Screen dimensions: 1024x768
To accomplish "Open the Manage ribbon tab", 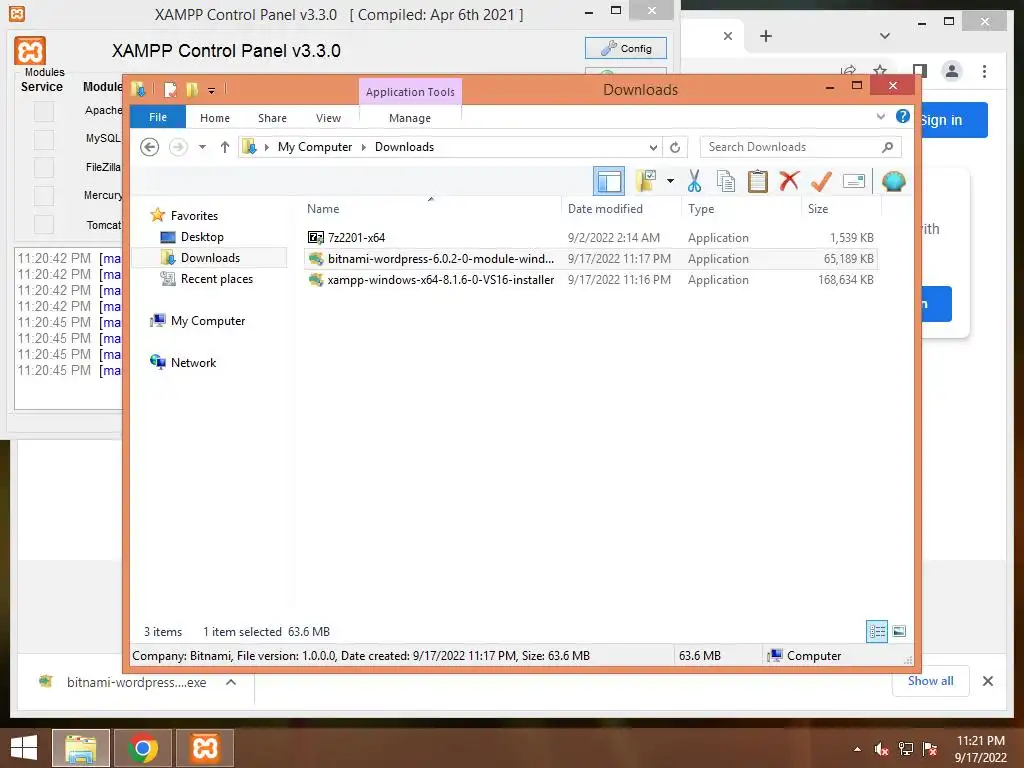I will (410, 118).
